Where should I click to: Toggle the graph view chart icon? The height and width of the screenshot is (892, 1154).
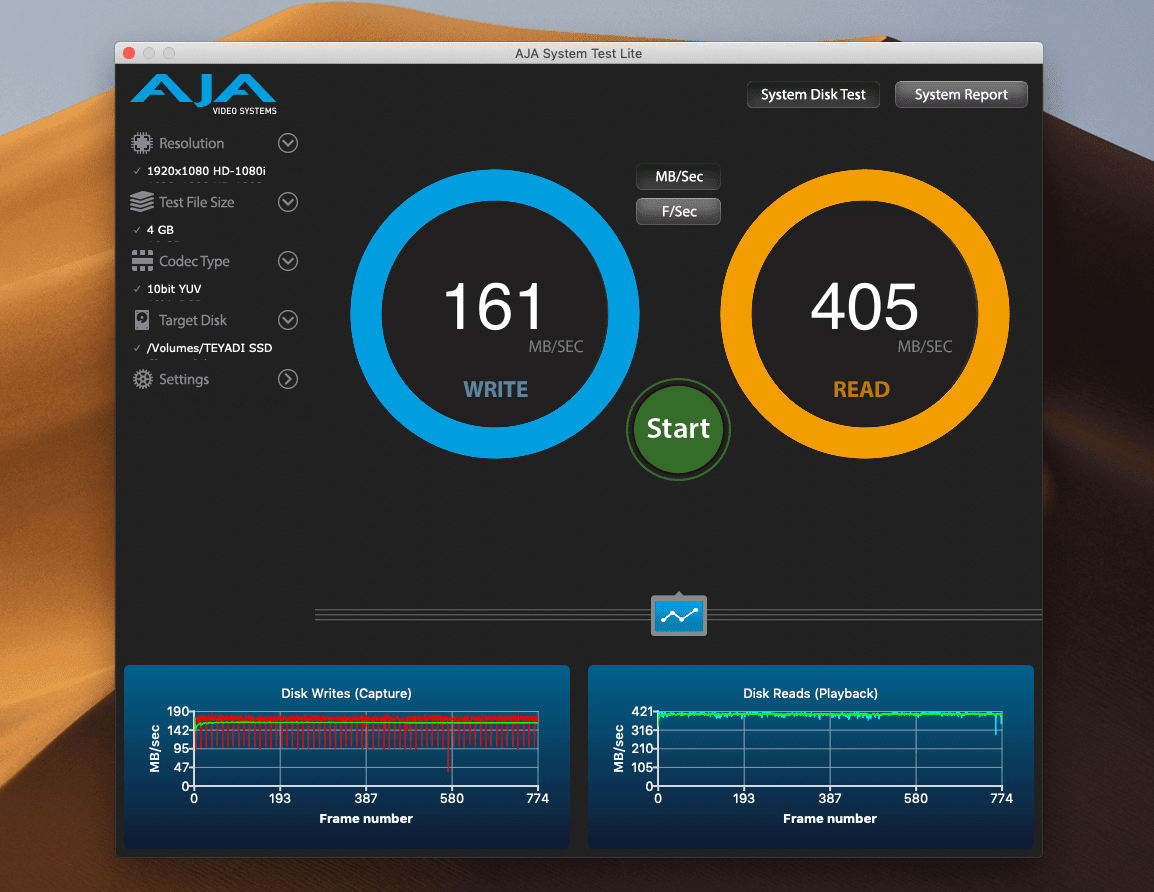(679, 615)
